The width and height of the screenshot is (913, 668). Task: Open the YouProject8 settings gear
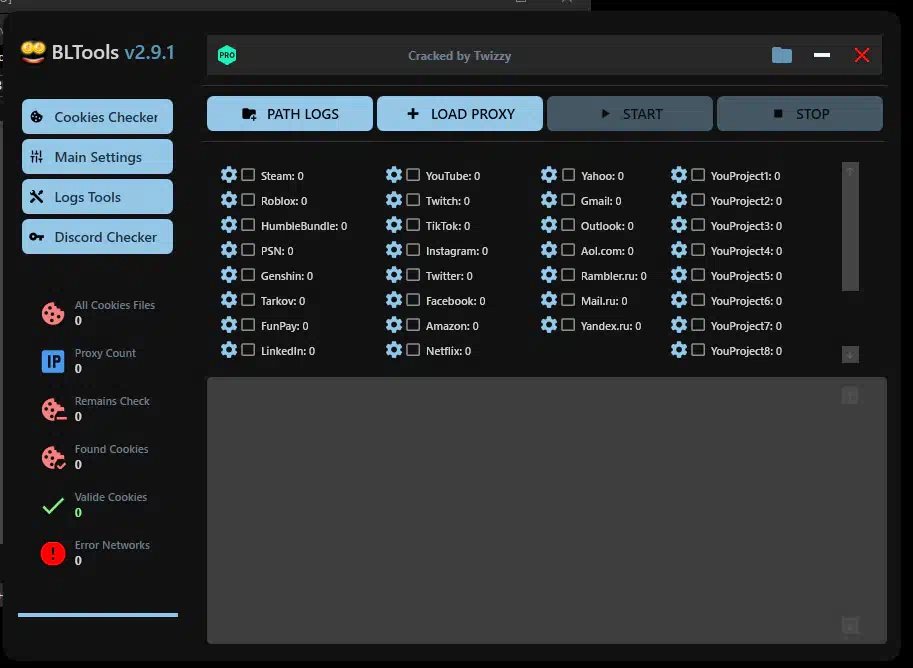click(x=680, y=349)
